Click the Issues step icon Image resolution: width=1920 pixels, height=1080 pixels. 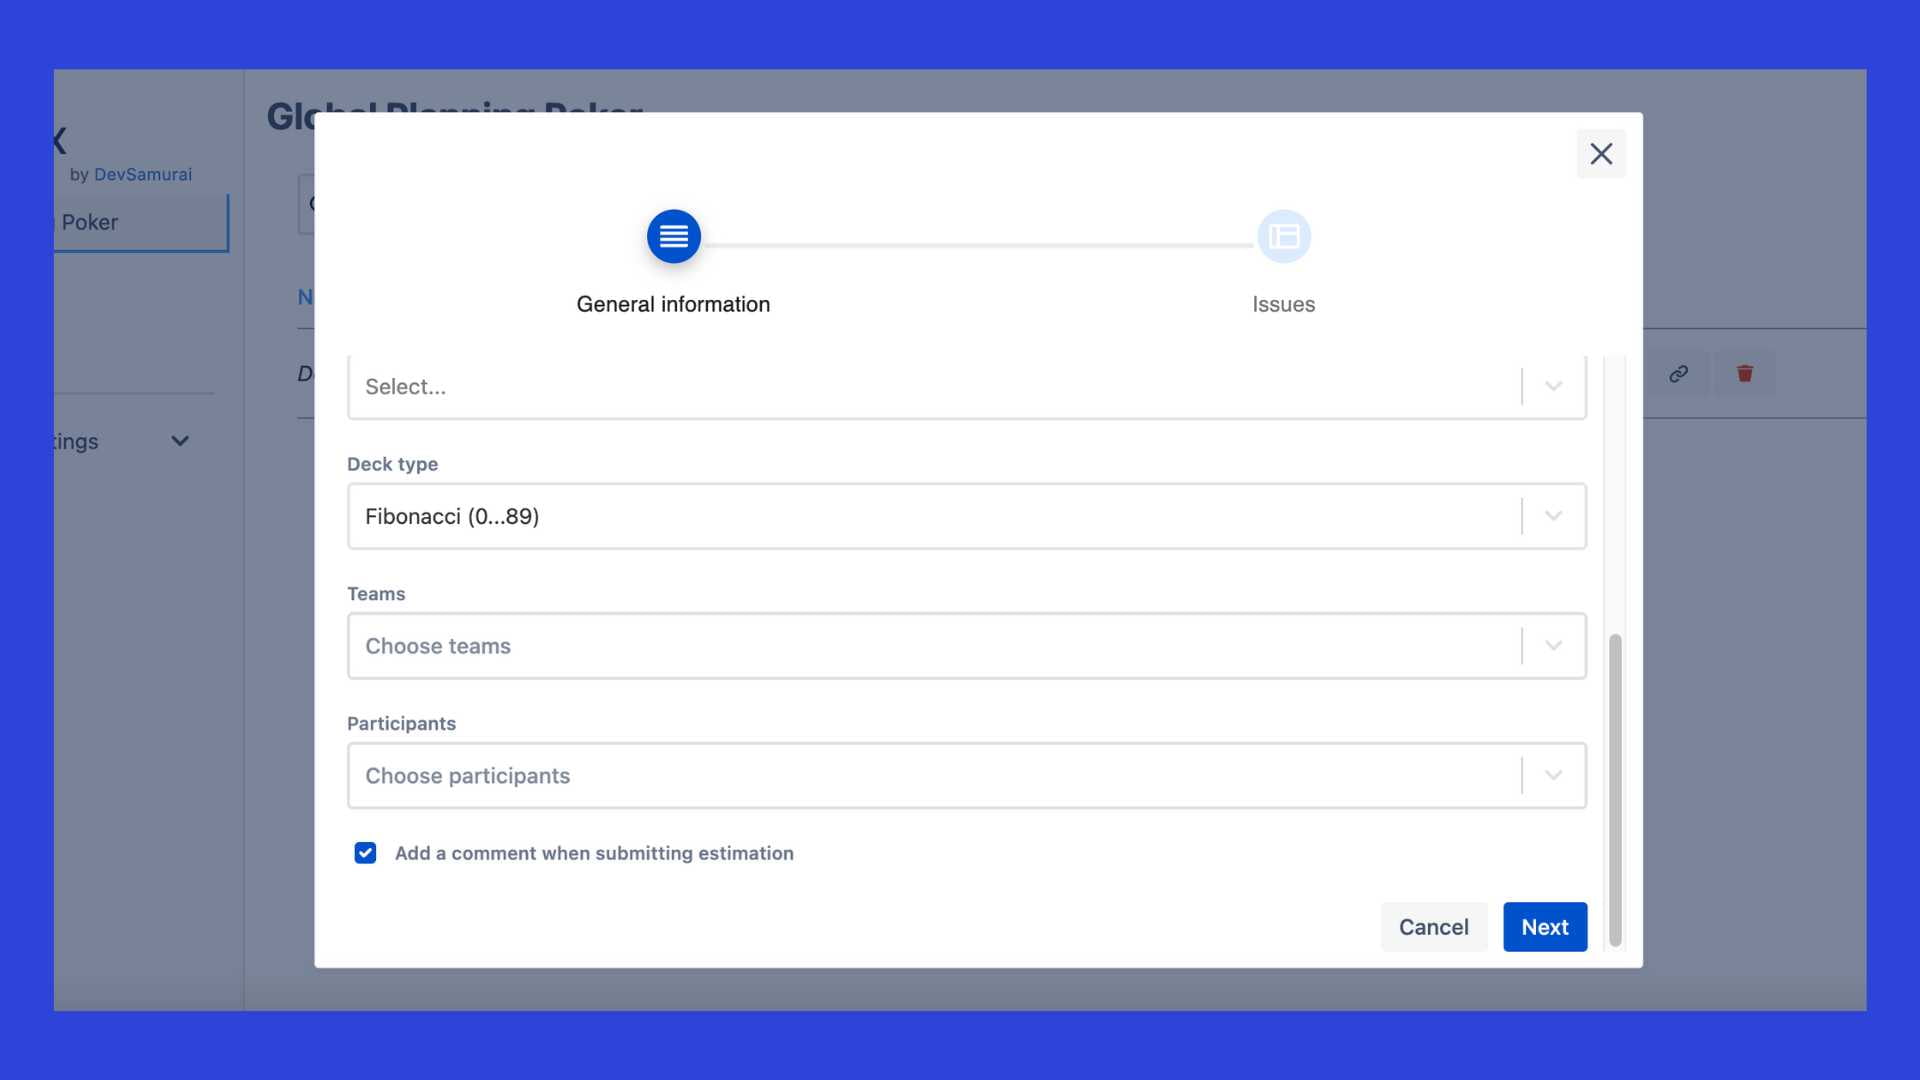[1283, 237]
